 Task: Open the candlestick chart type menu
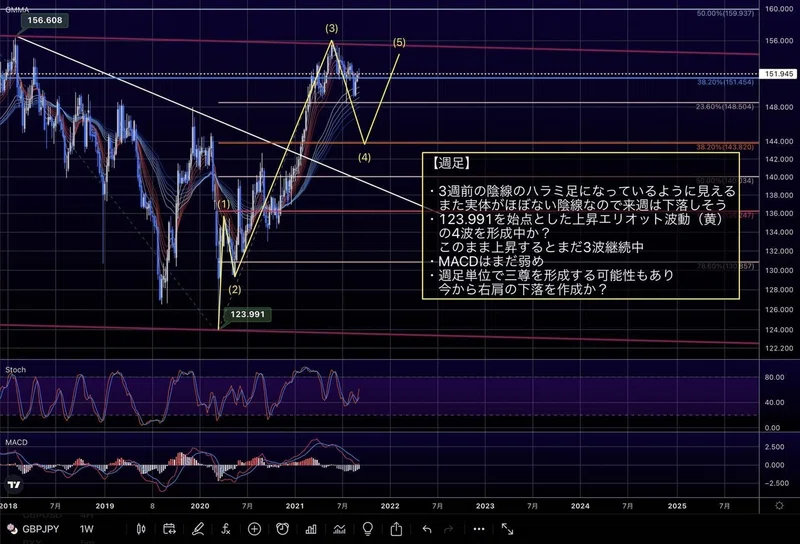pos(141,529)
